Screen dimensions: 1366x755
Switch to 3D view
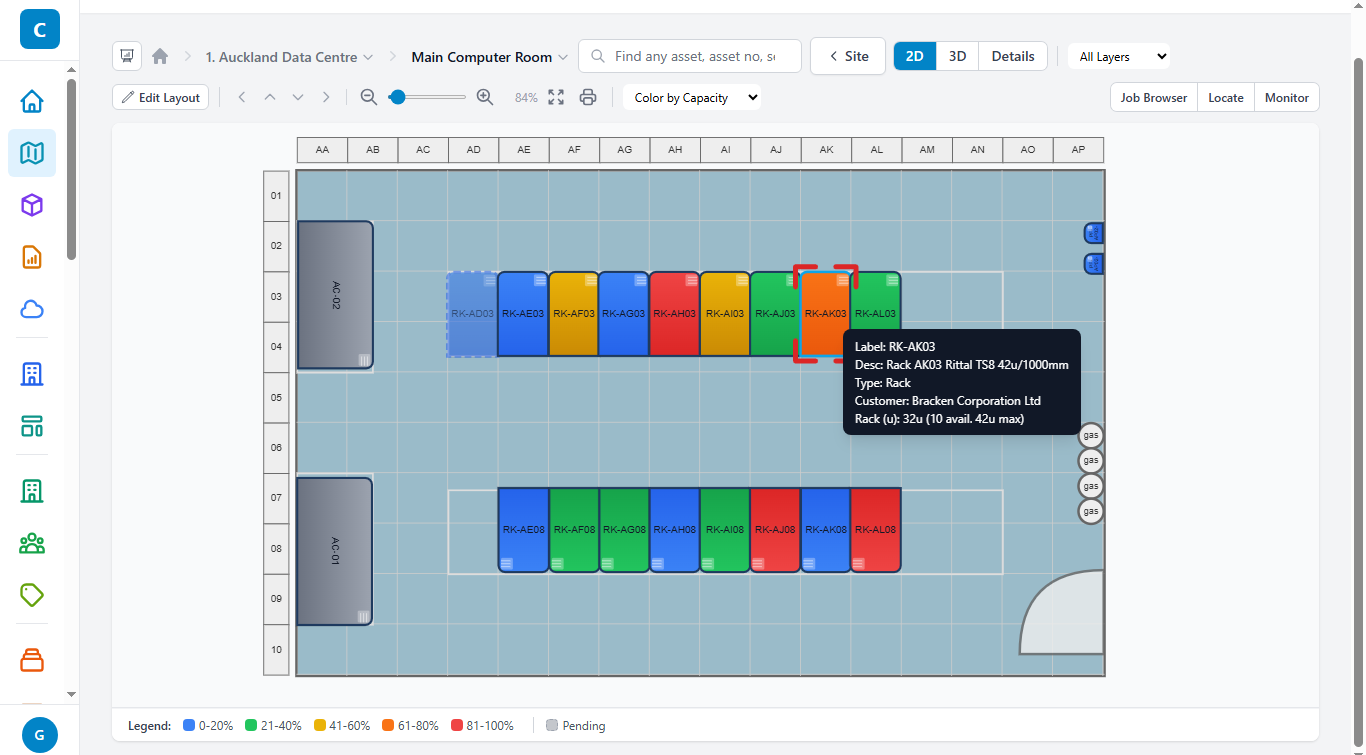pyautogui.click(x=958, y=56)
